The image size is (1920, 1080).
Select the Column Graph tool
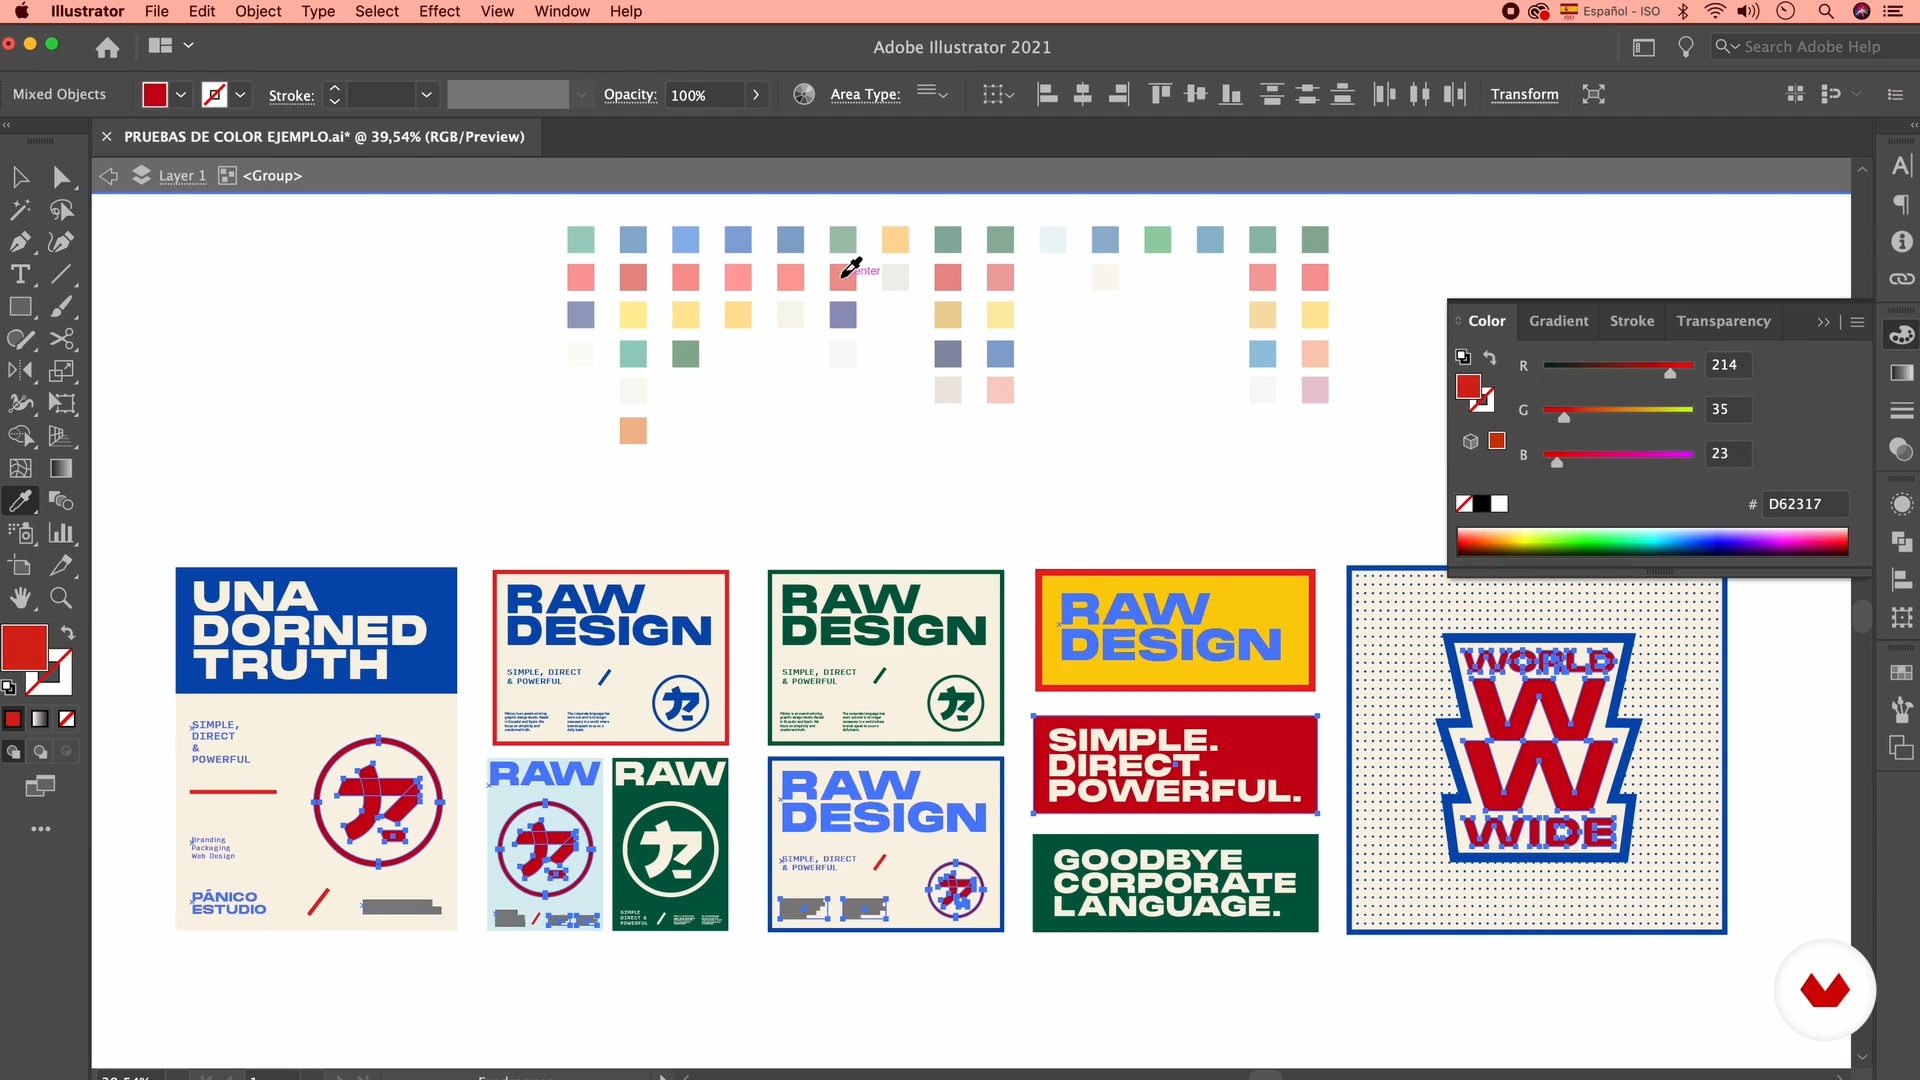click(61, 533)
